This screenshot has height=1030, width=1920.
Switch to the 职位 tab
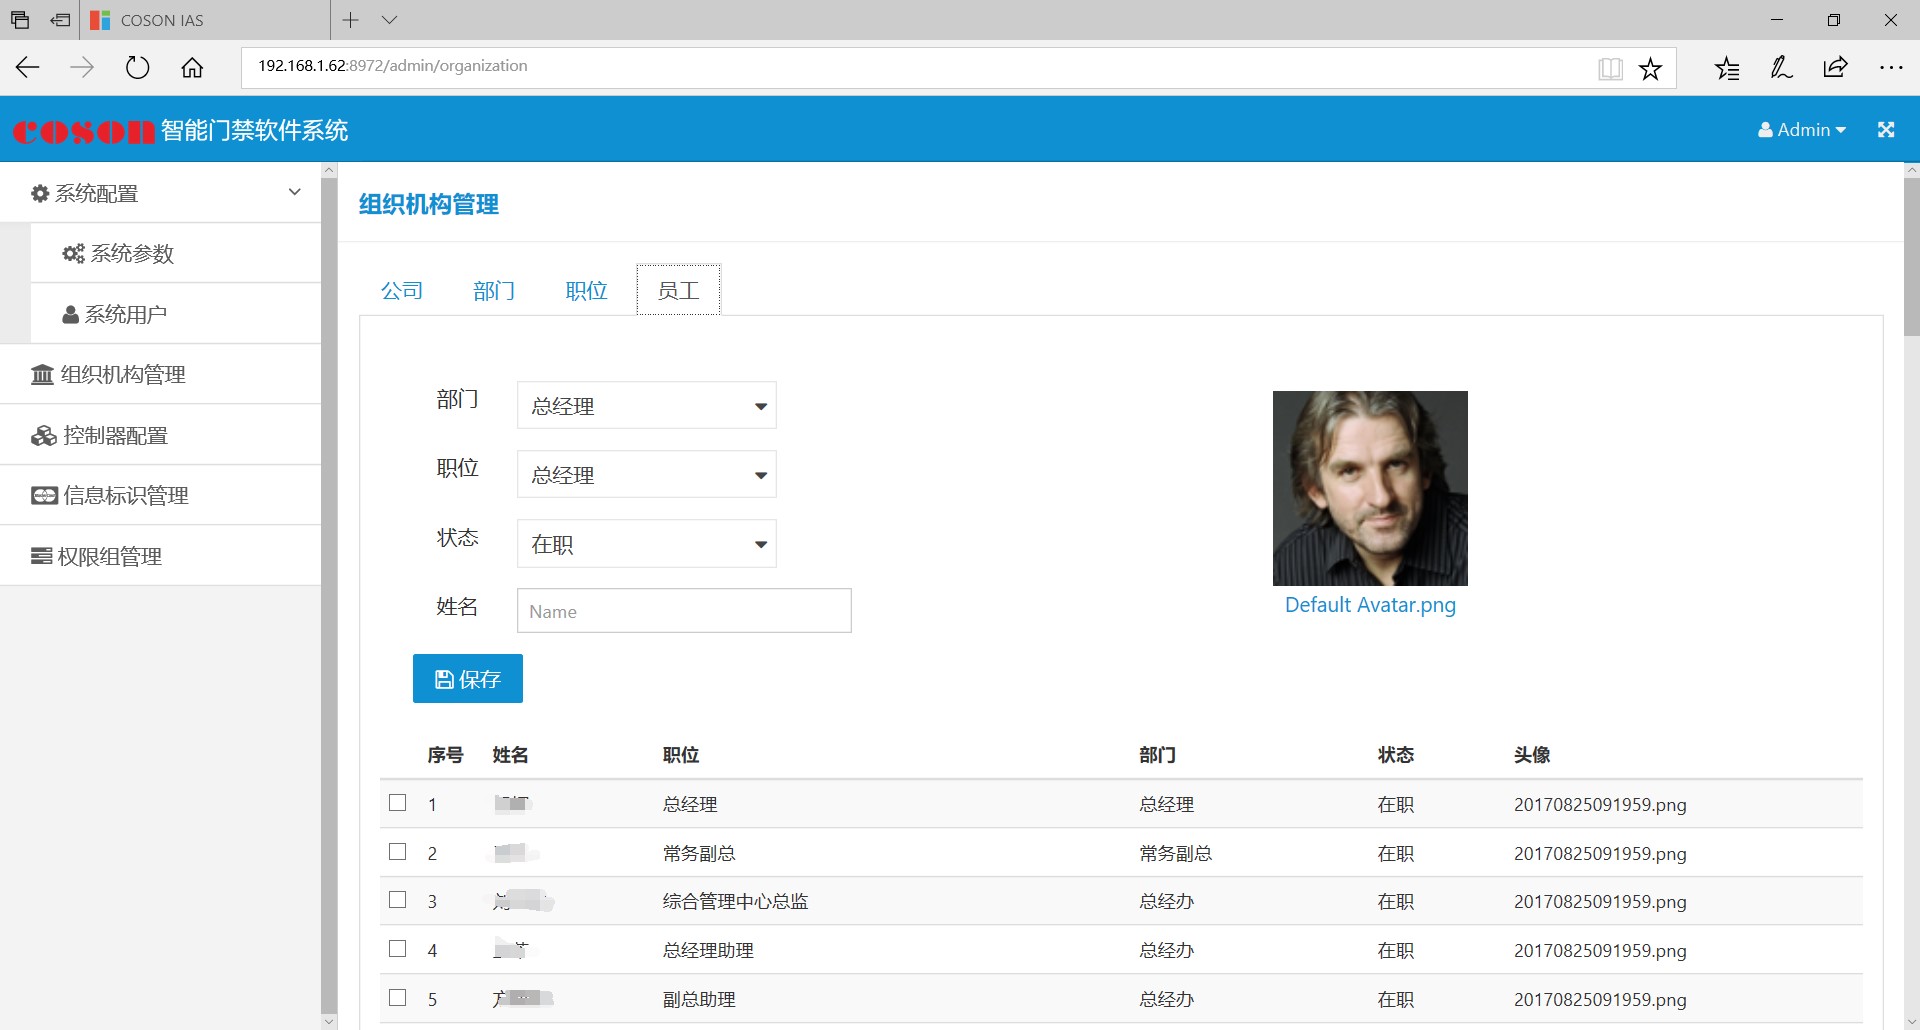[586, 291]
